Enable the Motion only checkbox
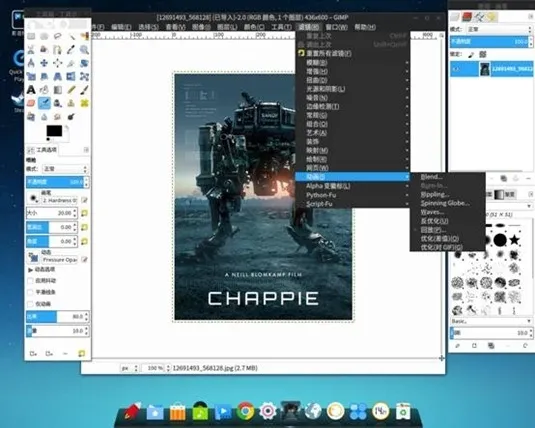This screenshot has width=535, height=428. click(x=30, y=304)
